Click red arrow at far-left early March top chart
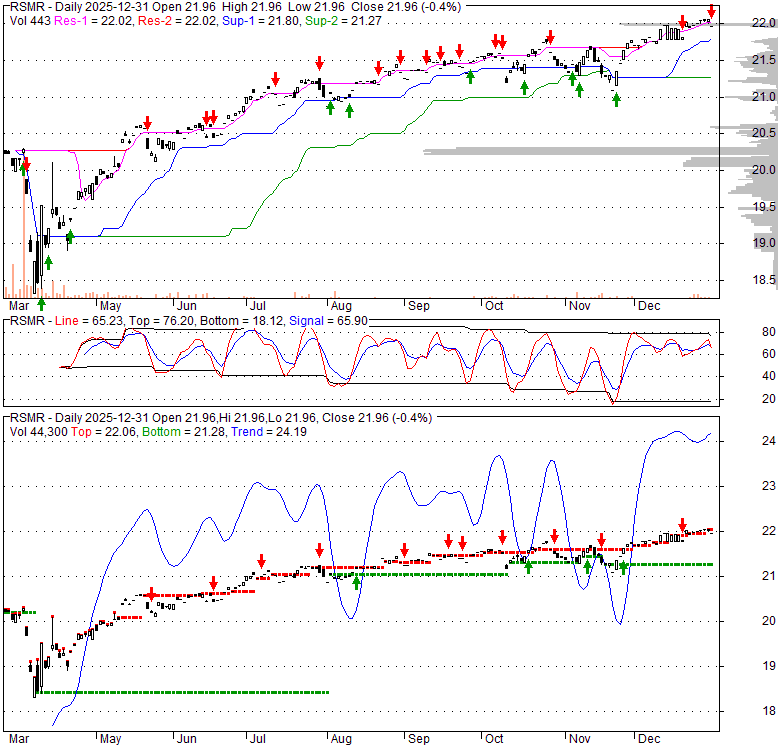This screenshot has height=745, width=780. click(23, 158)
